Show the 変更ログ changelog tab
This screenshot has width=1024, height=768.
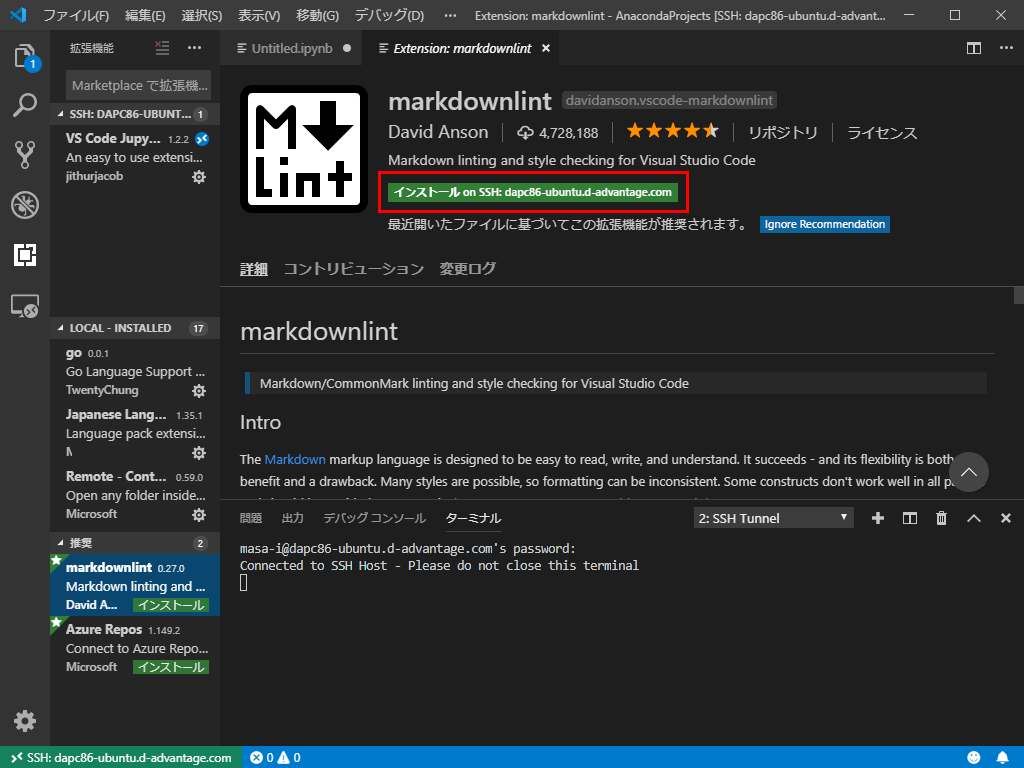[468, 269]
